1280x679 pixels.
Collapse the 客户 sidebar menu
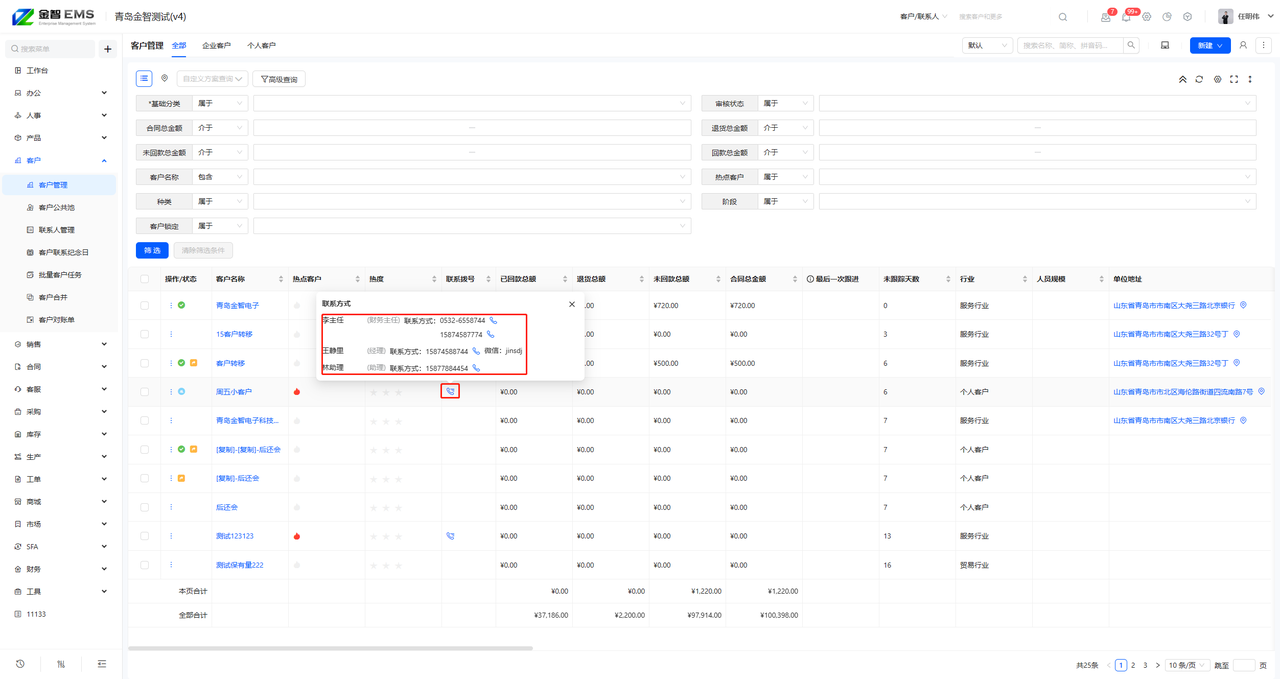[x=59, y=160]
